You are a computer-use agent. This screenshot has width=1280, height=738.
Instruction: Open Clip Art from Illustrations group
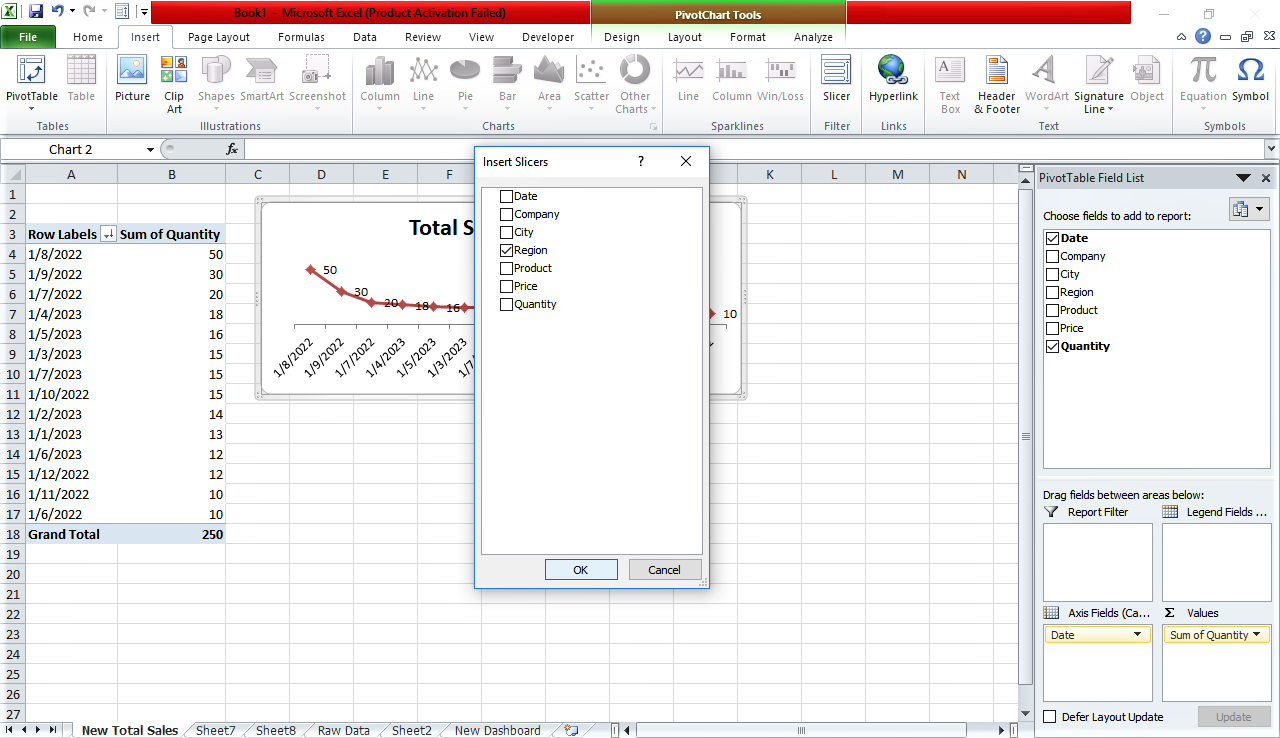[174, 84]
